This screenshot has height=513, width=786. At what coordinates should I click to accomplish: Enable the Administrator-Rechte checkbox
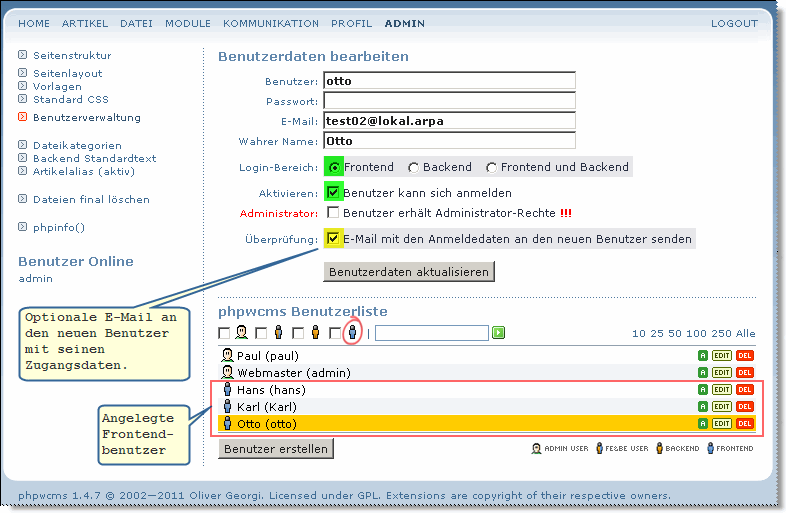(333, 213)
